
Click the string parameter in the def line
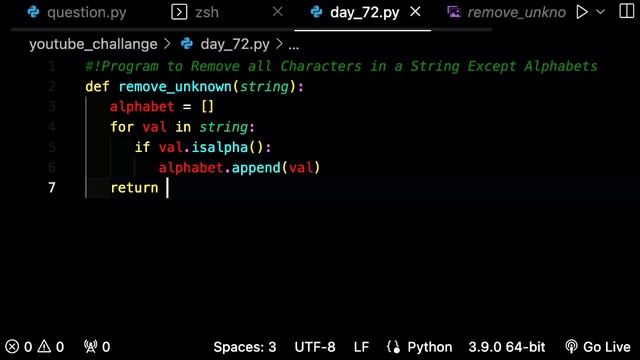coord(264,87)
